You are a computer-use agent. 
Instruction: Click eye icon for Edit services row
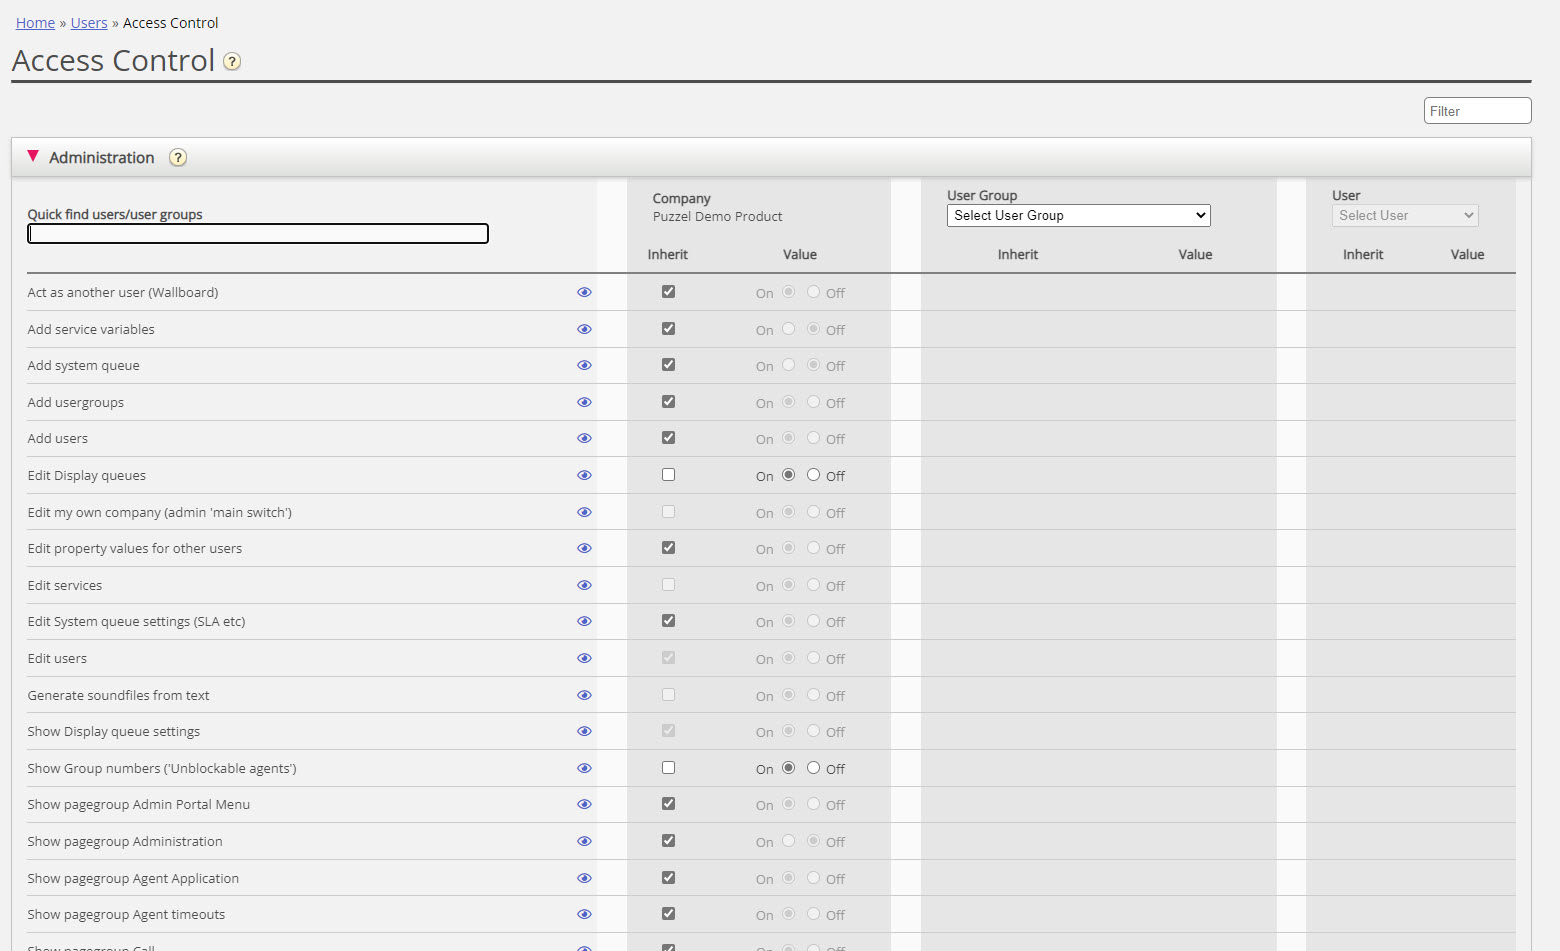584,586
